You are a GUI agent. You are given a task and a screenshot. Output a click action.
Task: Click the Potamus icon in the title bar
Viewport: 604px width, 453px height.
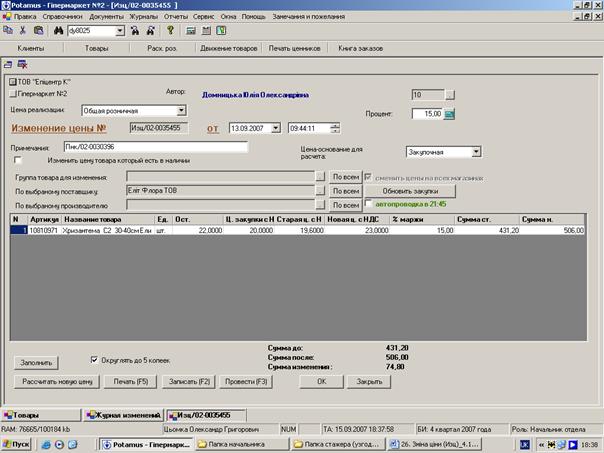[5, 5]
